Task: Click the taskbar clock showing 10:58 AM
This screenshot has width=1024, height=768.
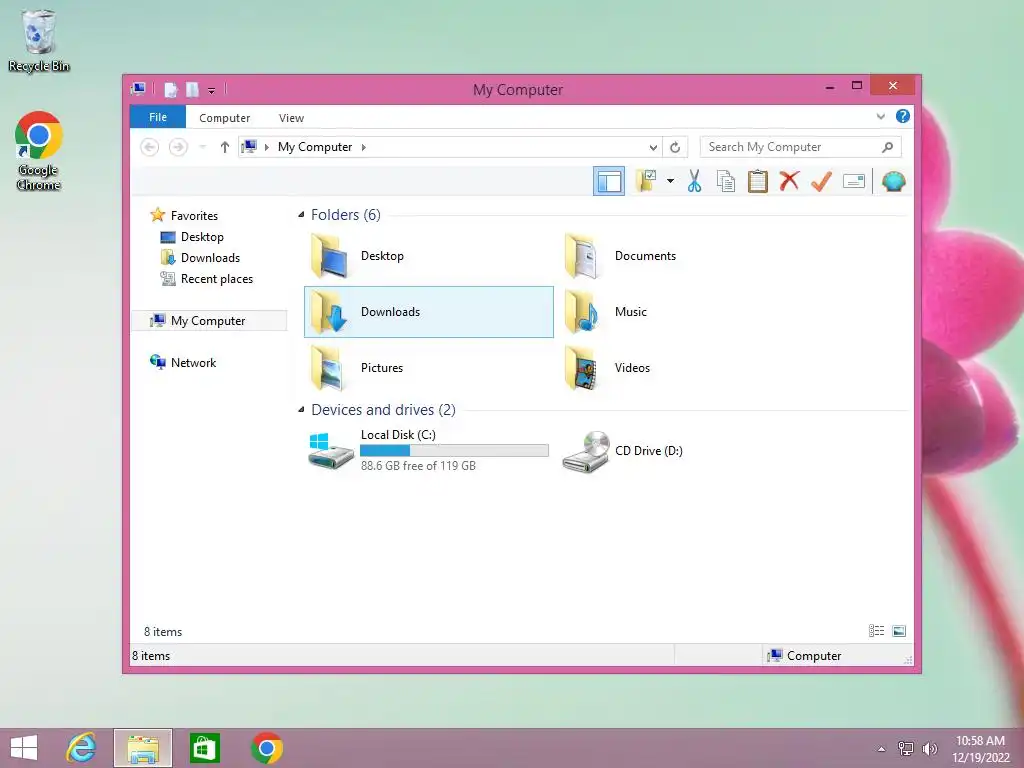Action: click(980, 749)
